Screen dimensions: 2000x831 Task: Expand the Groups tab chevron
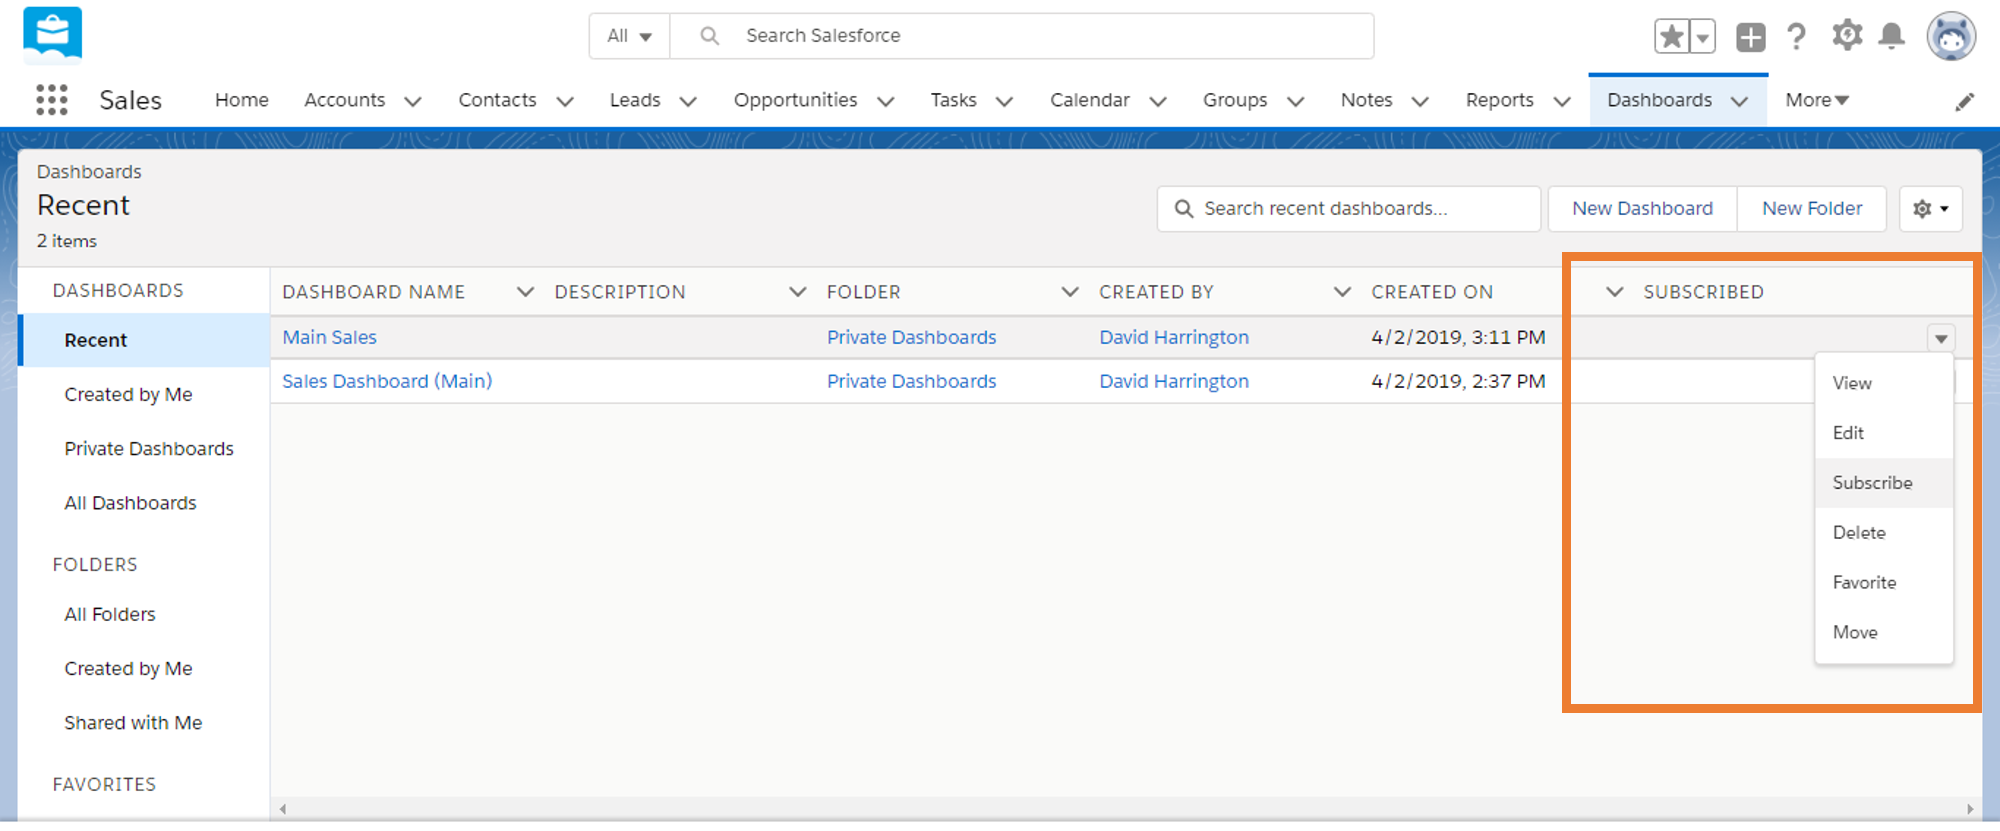tap(1296, 101)
